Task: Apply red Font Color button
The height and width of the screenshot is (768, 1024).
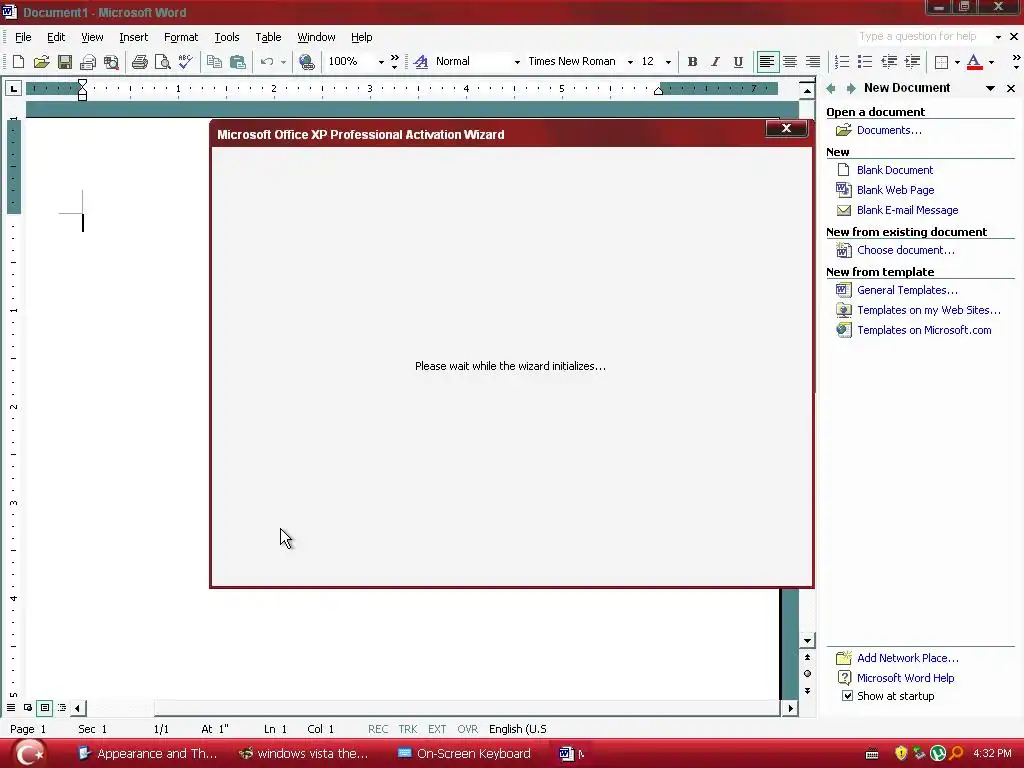Action: coord(974,61)
